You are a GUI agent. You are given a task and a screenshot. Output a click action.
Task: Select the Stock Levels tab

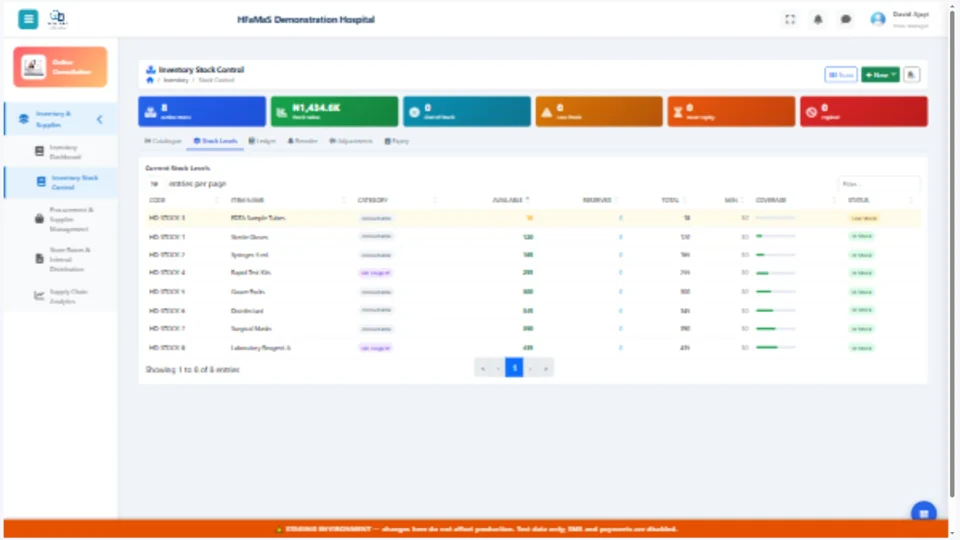tap(216, 141)
